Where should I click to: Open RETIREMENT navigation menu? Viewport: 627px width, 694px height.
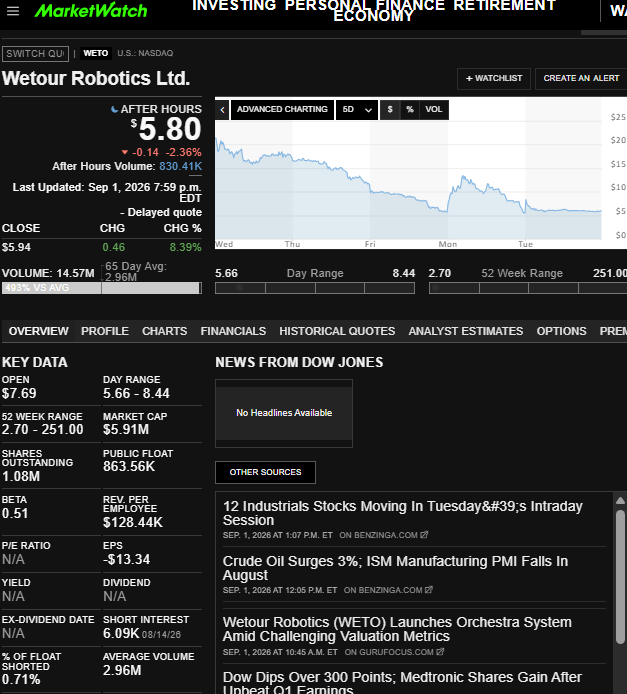[x=504, y=5]
